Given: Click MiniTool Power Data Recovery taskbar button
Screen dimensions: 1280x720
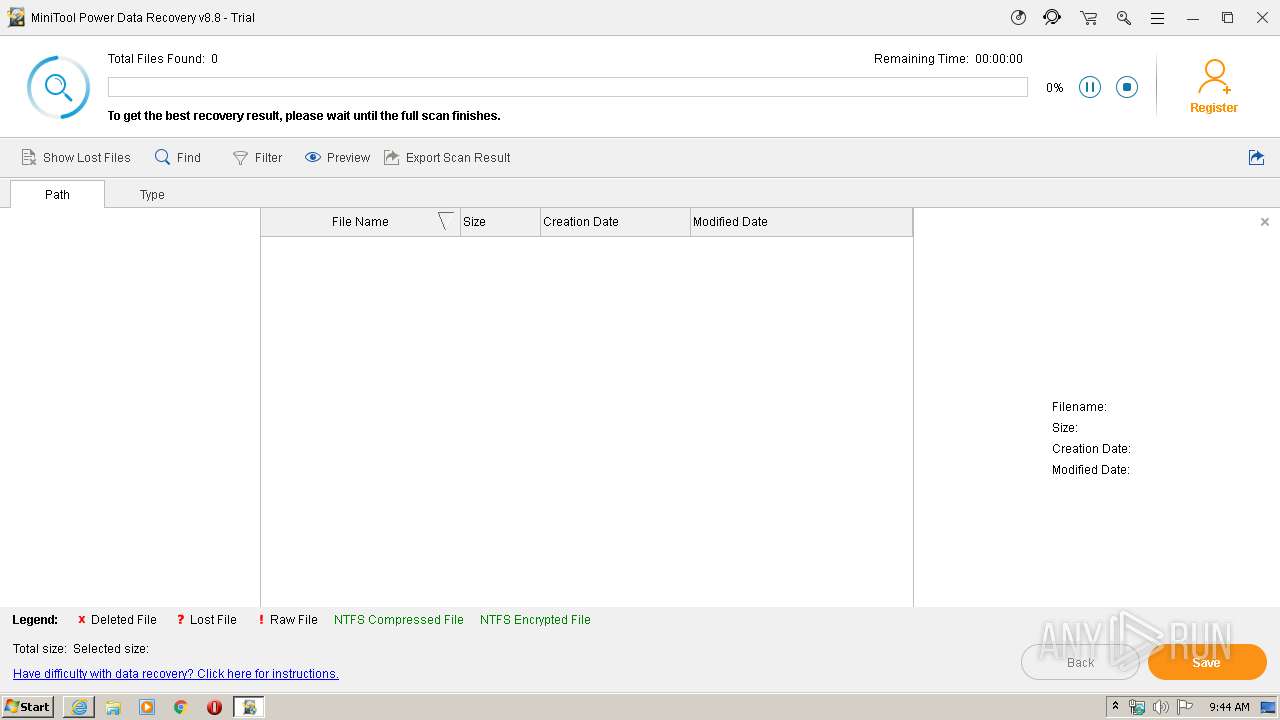Looking at the screenshot, I should pyautogui.click(x=249, y=707).
